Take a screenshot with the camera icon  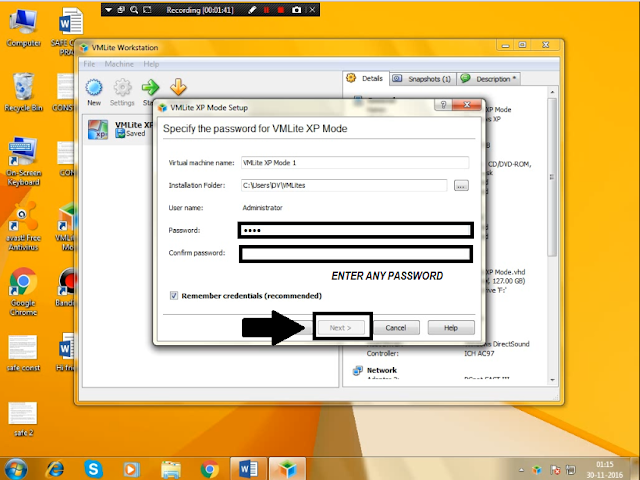[297, 10]
